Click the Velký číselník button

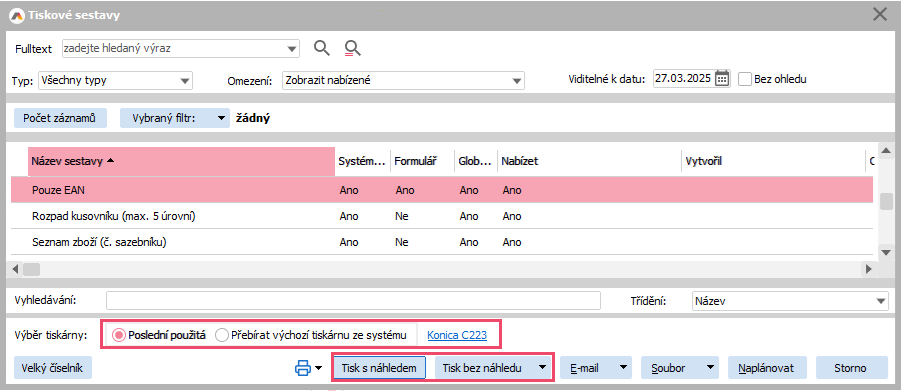coord(53,368)
